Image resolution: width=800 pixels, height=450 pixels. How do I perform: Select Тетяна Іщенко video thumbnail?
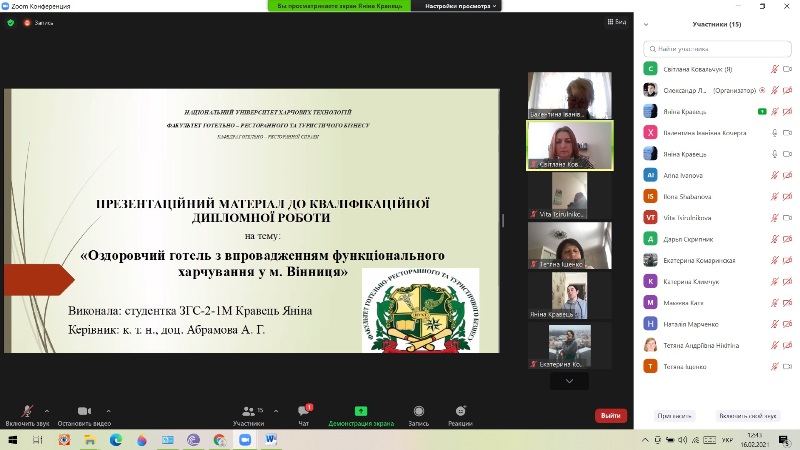coord(569,245)
